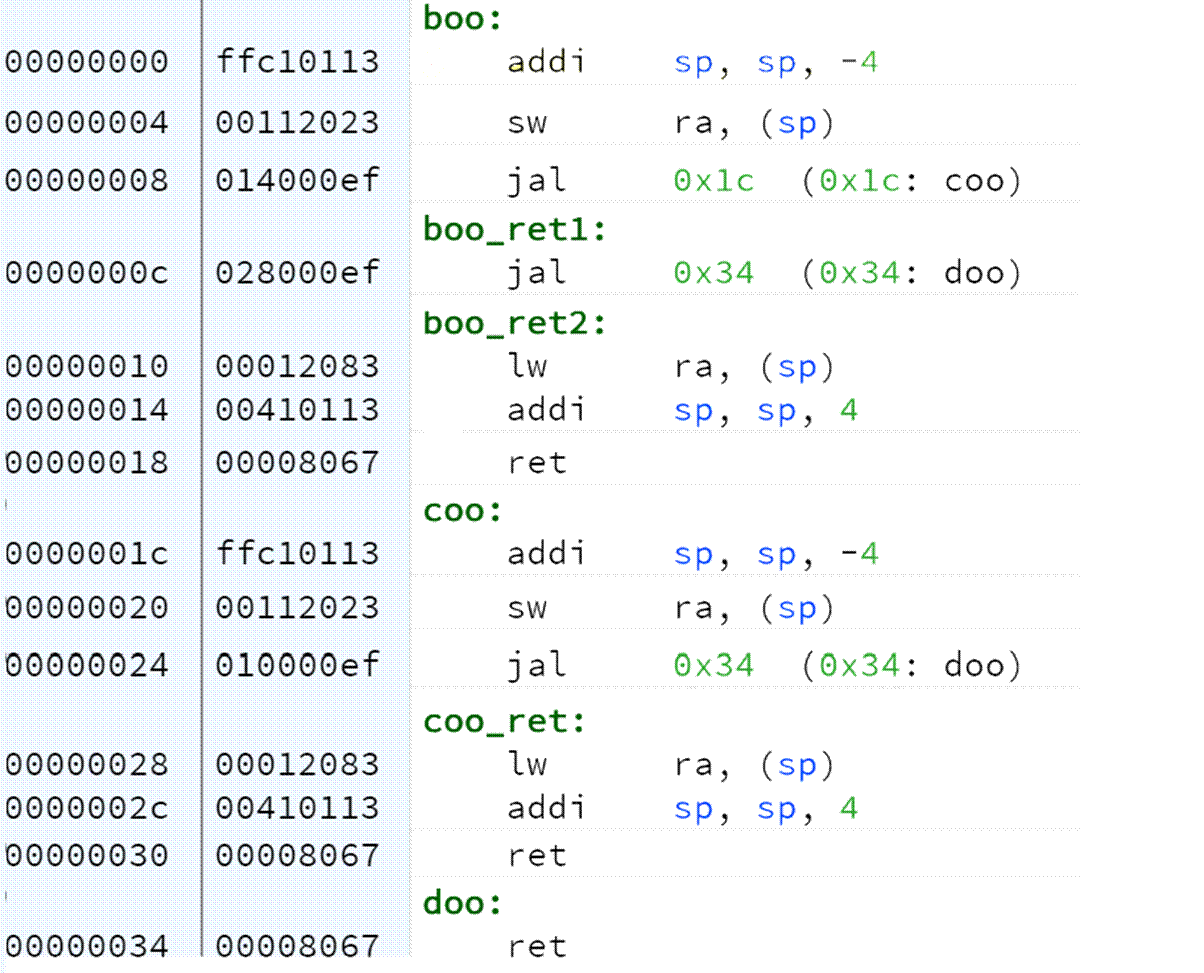This screenshot has width=1204, height=973.
Task: Click address 0000000c
Action: (87, 273)
